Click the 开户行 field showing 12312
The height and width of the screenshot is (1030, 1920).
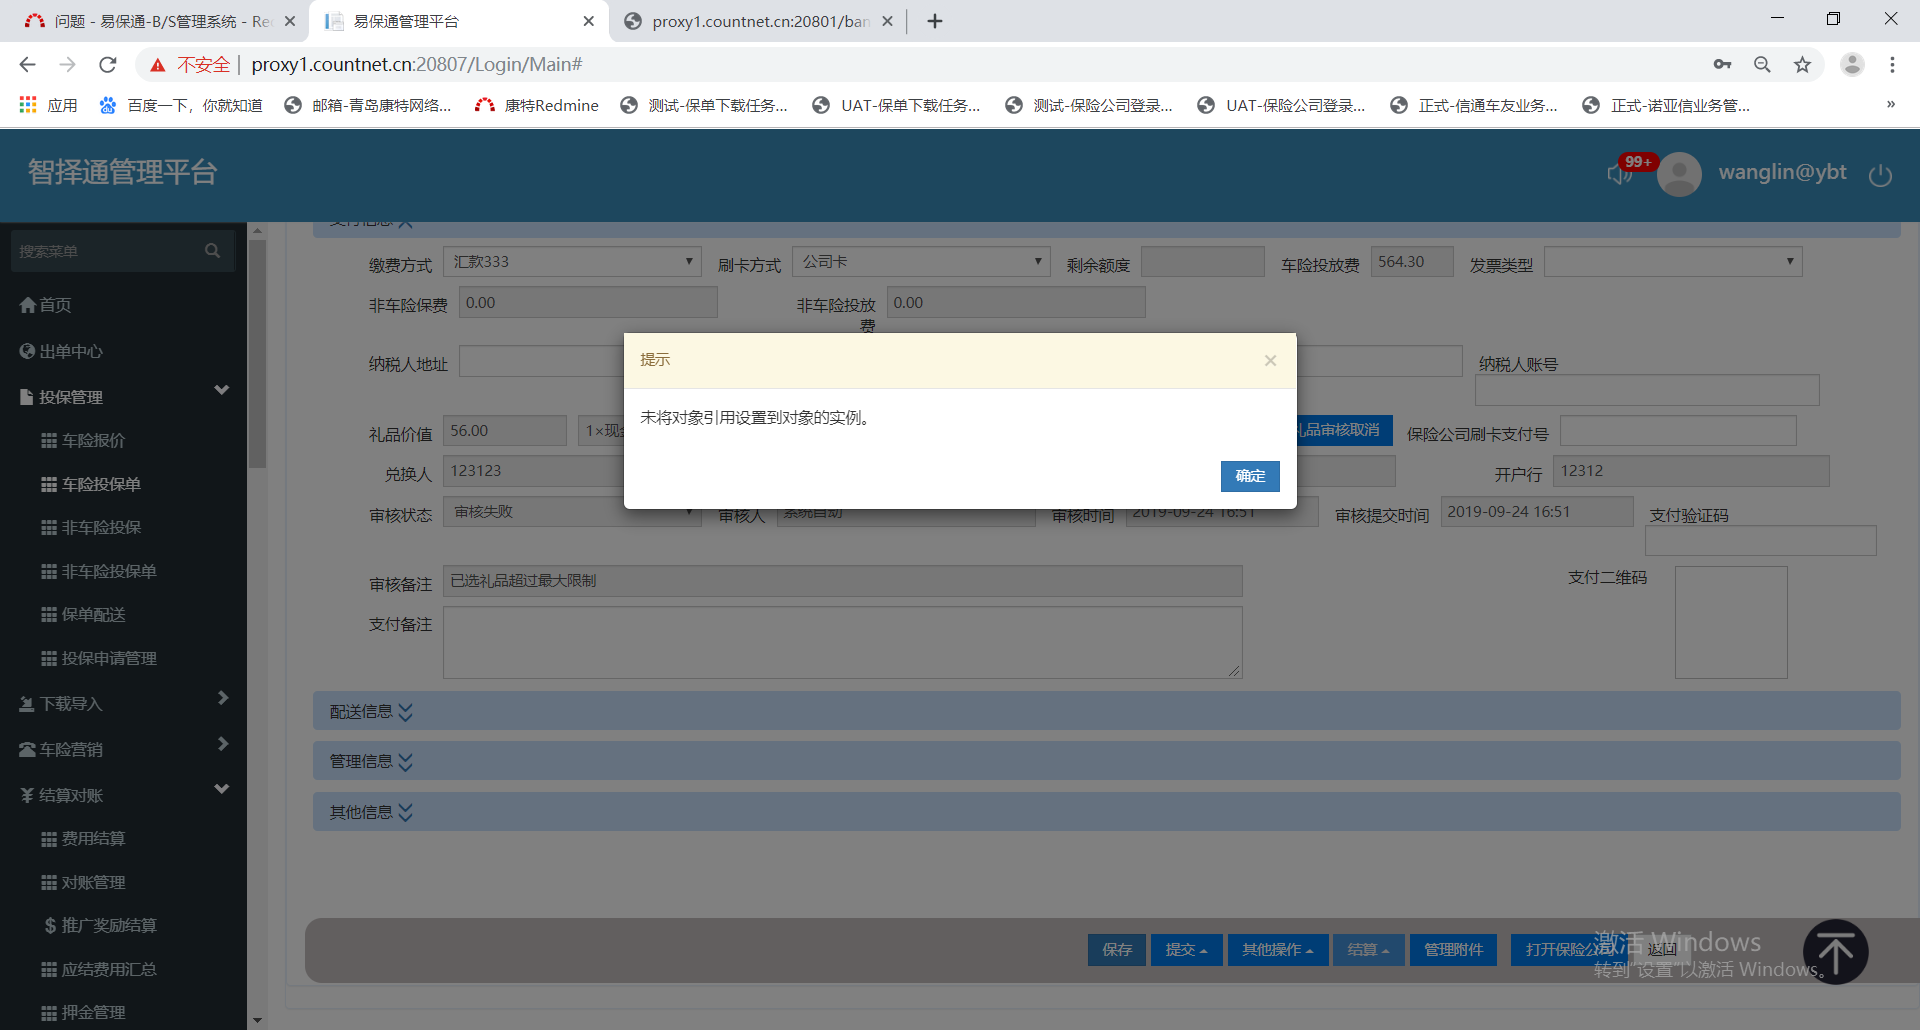(x=1691, y=471)
